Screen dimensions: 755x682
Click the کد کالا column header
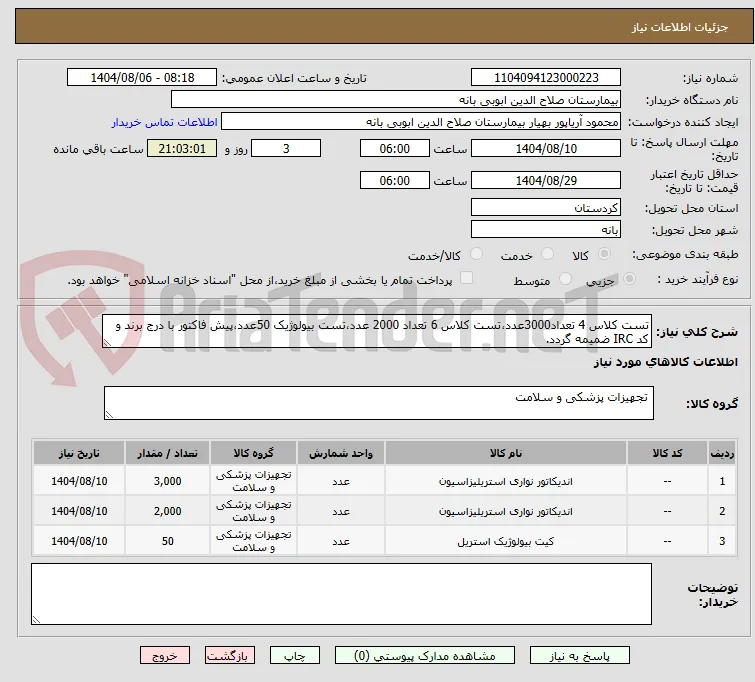coord(667,453)
